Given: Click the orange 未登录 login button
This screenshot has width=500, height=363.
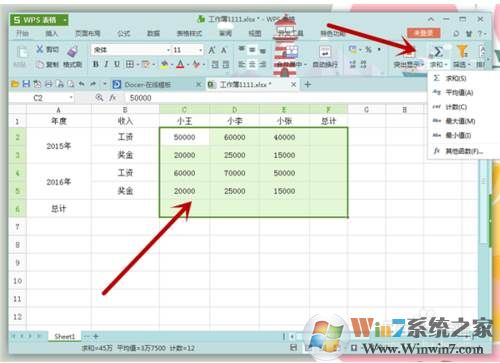Looking at the screenshot, I should (x=423, y=33).
